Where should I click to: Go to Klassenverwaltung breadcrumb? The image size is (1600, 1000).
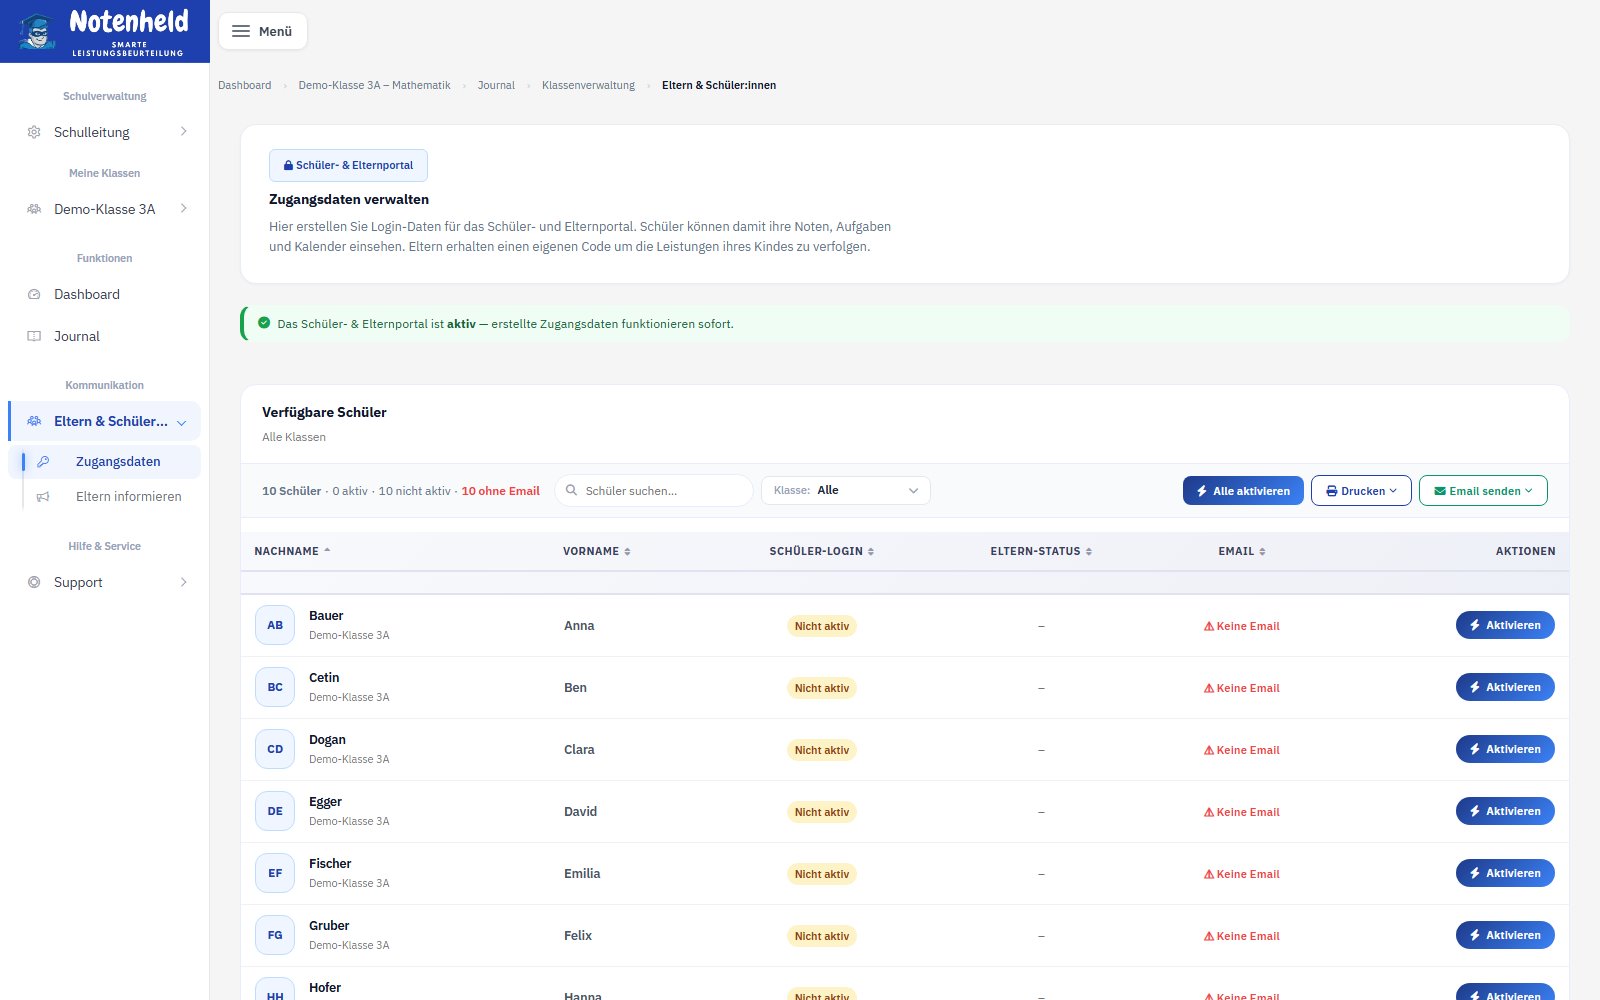[x=588, y=85]
